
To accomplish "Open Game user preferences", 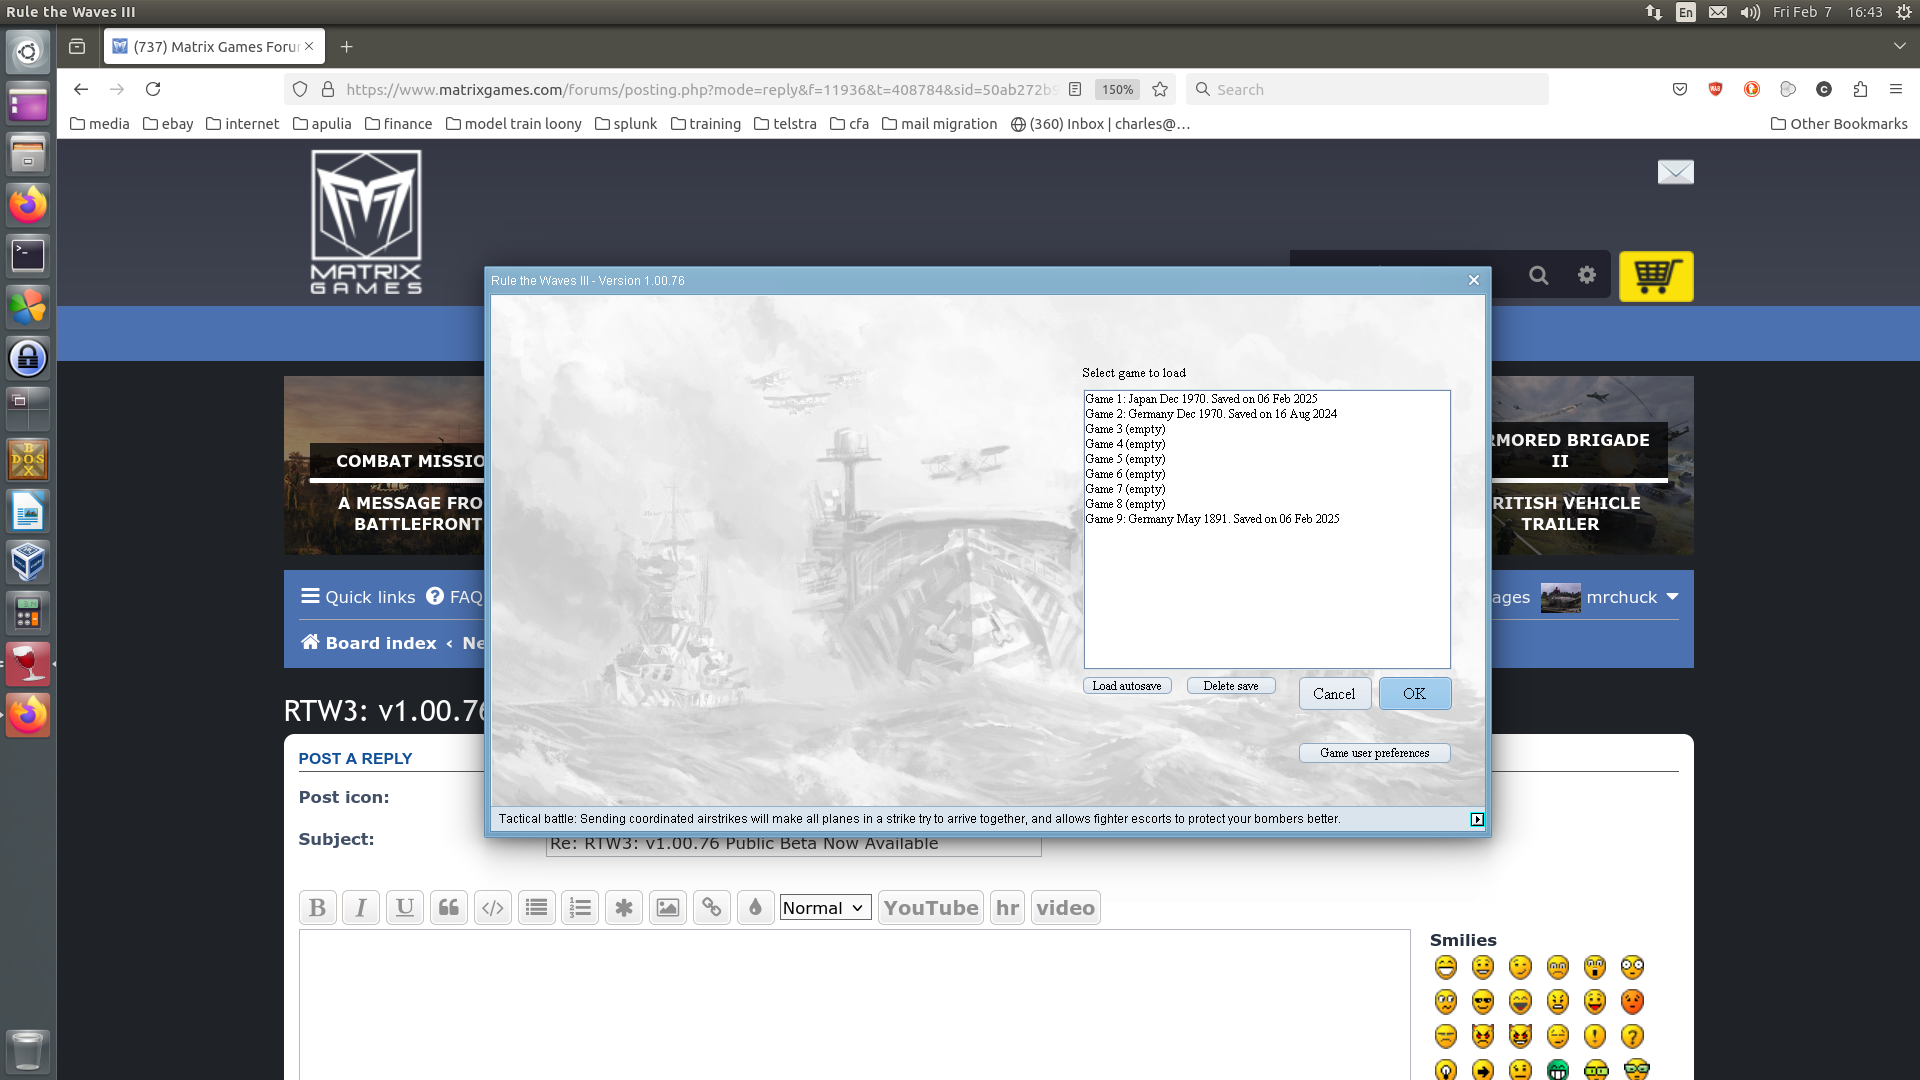I will pyautogui.click(x=1374, y=753).
